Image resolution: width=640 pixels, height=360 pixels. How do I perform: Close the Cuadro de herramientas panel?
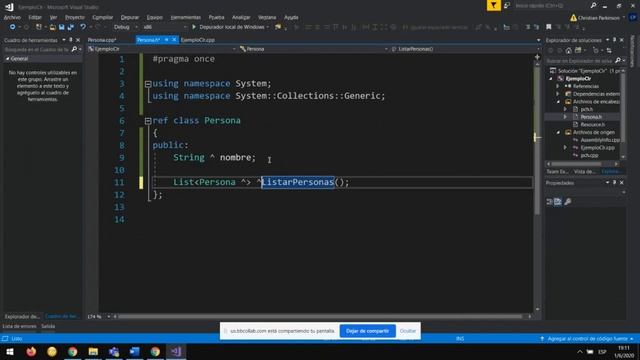[x=78, y=40]
